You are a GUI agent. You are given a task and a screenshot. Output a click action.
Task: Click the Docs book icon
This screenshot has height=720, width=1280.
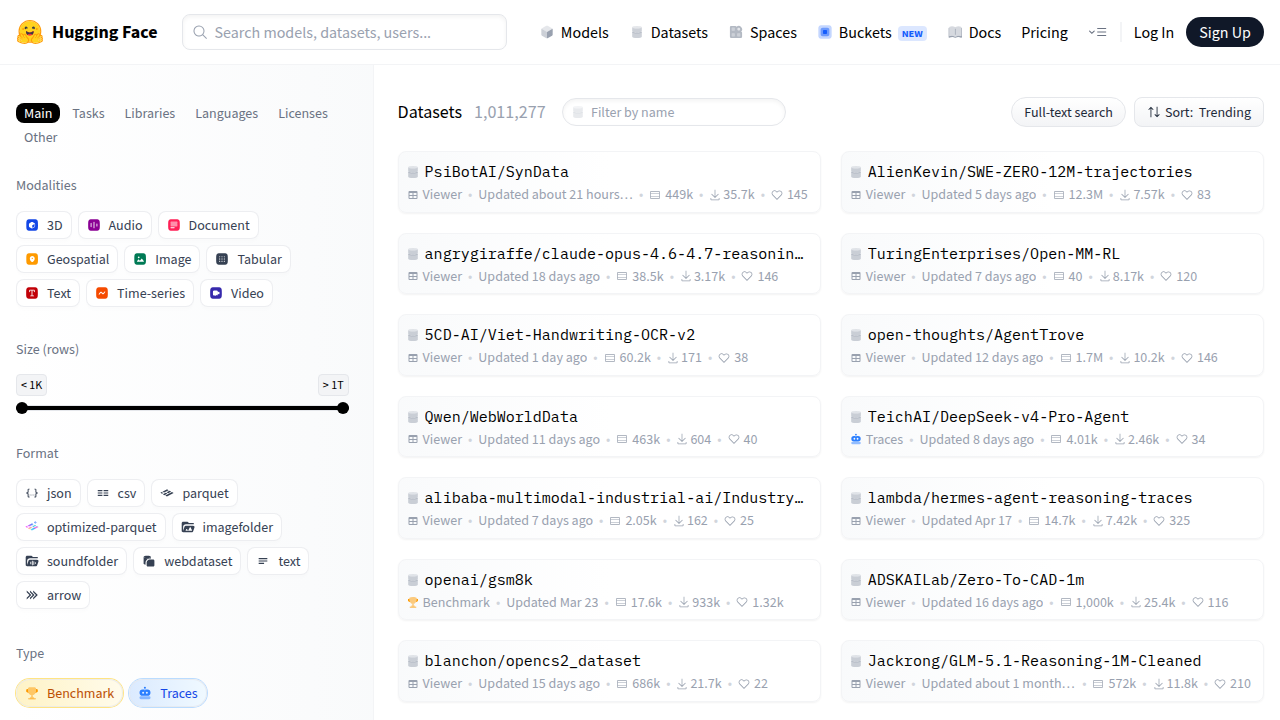click(955, 32)
